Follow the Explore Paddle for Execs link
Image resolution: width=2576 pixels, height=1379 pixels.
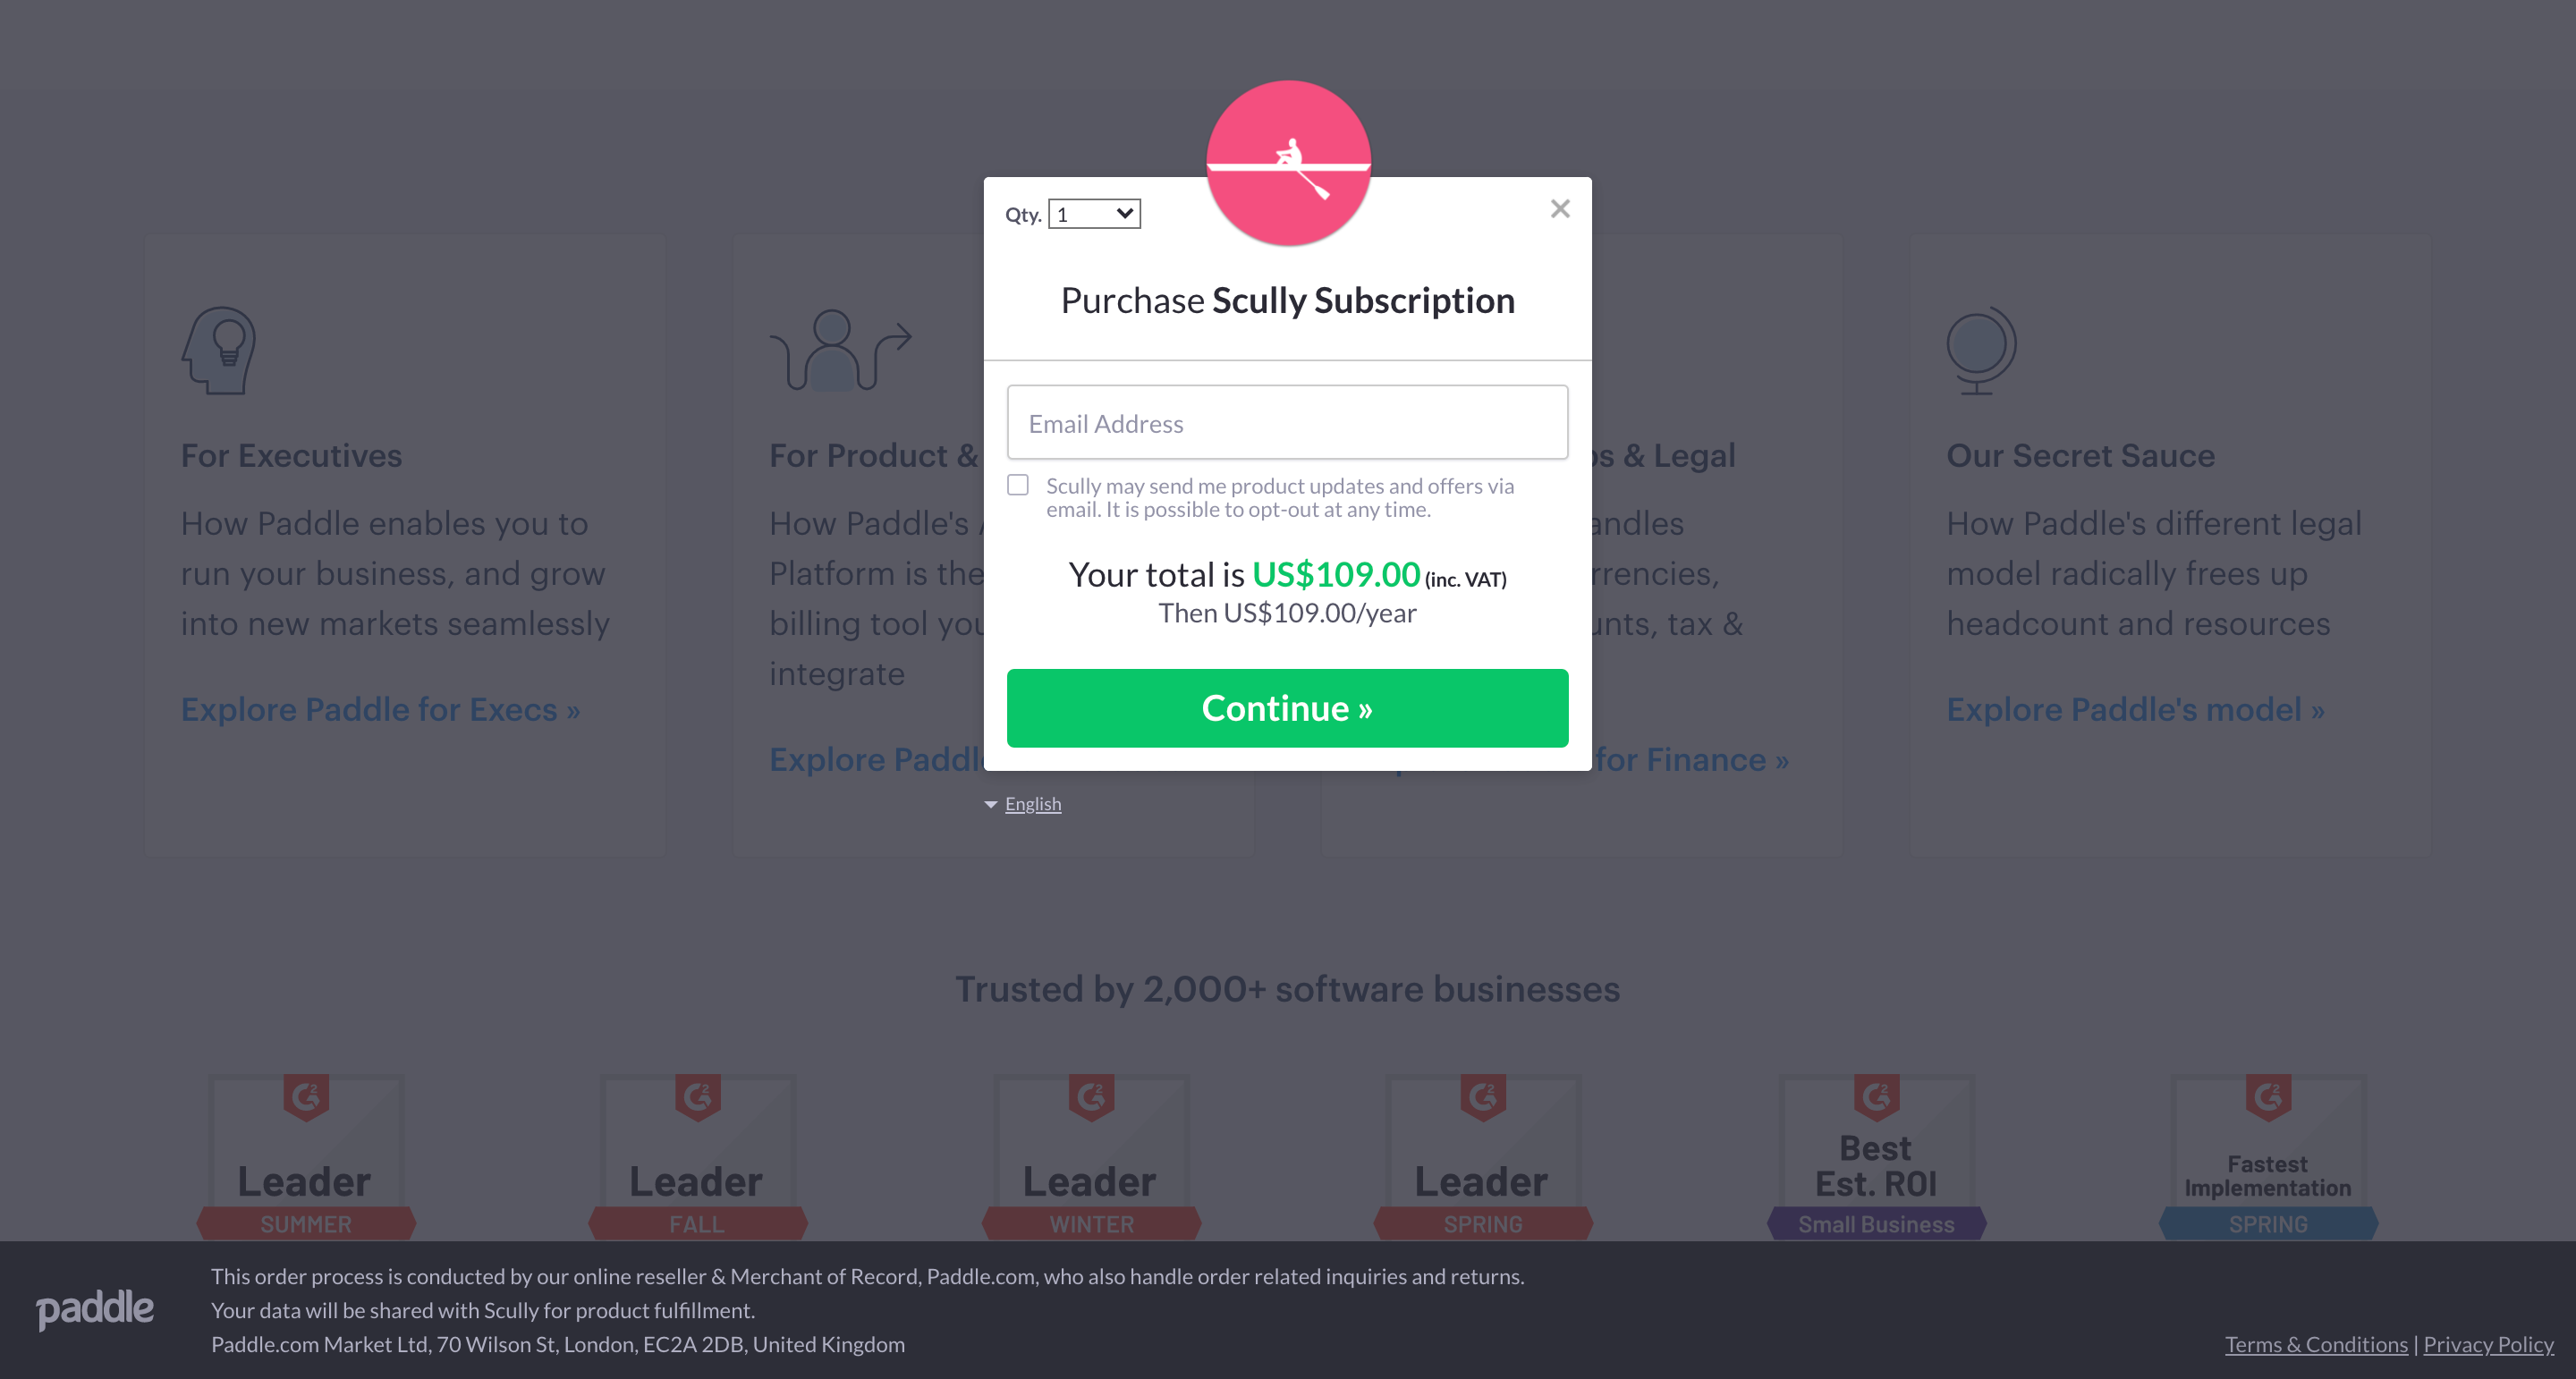pyautogui.click(x=380, y=709)
